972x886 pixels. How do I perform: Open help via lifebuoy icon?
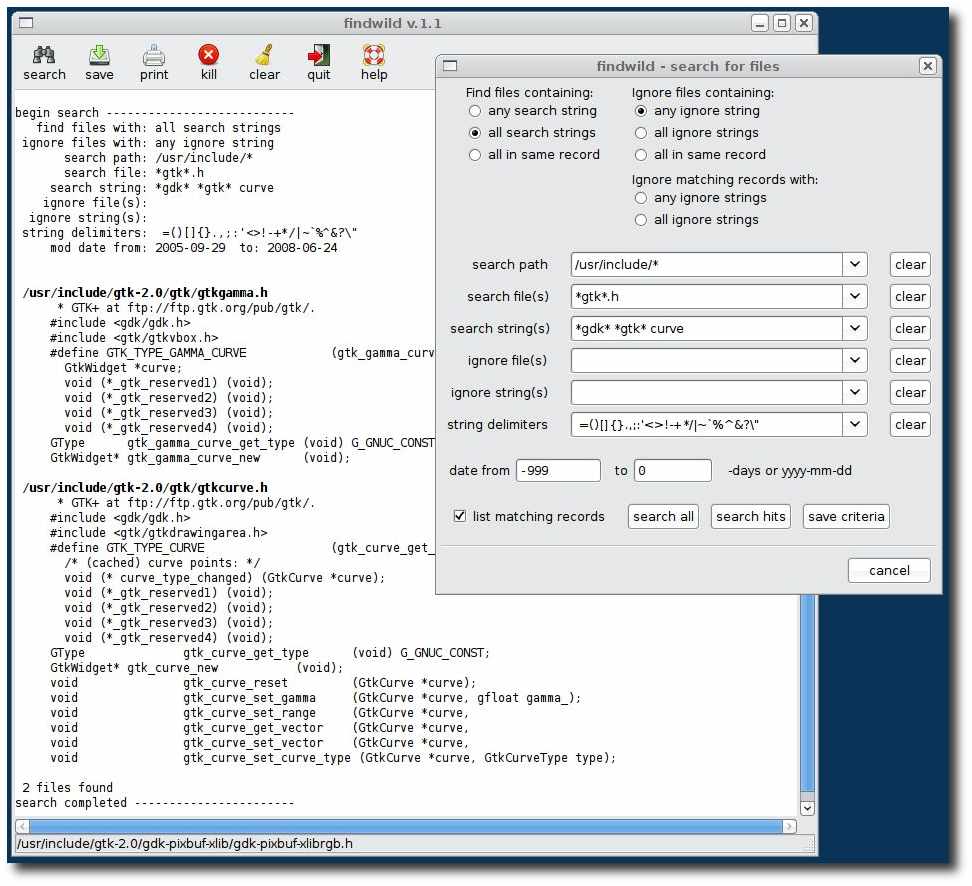pos(374,55)
